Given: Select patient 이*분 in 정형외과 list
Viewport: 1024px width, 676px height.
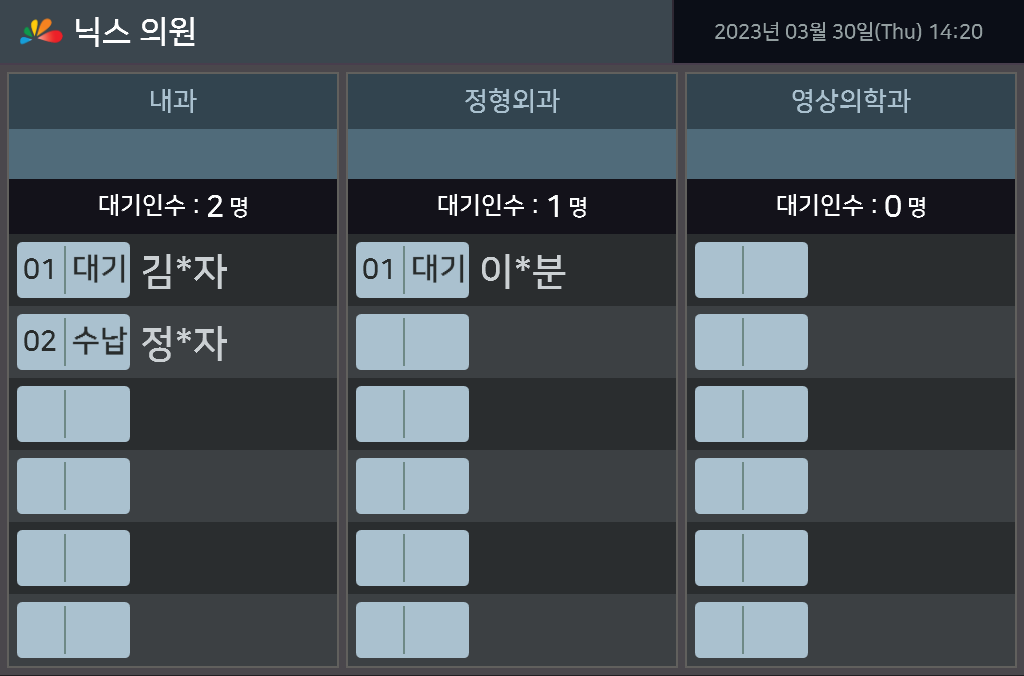Looking at the screenshot, I should (x=523, y=271).
